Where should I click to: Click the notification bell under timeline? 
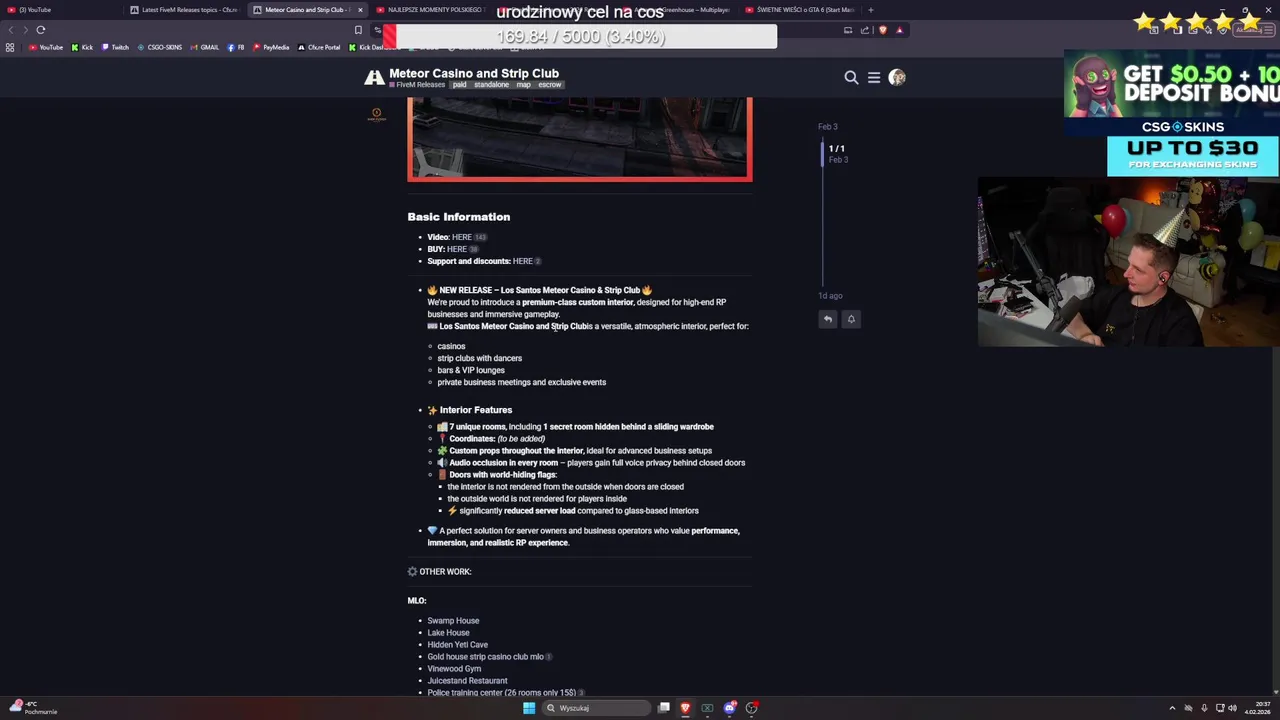(x=851, y=319)
